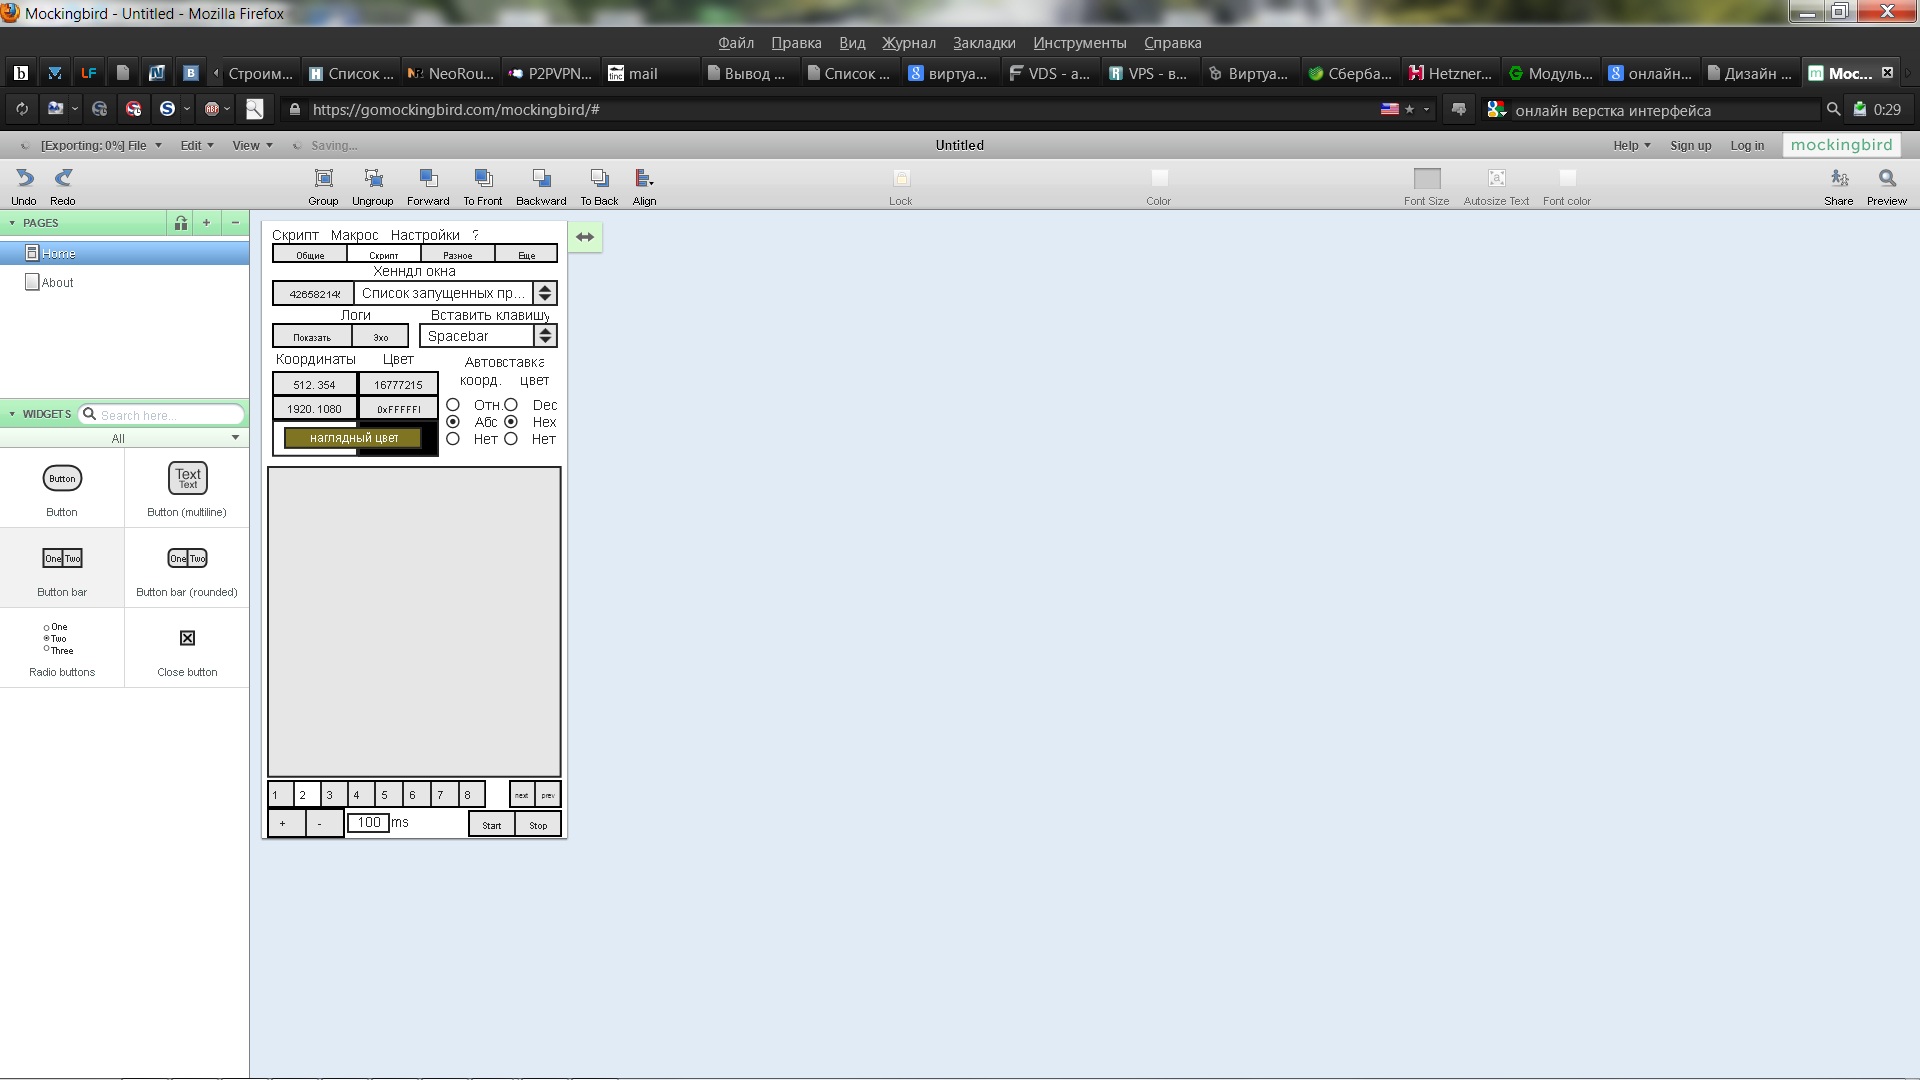The height and width of the screenshot is (1080, 1920).
Task: Open the Share icon
Action: click(1838, 178)
